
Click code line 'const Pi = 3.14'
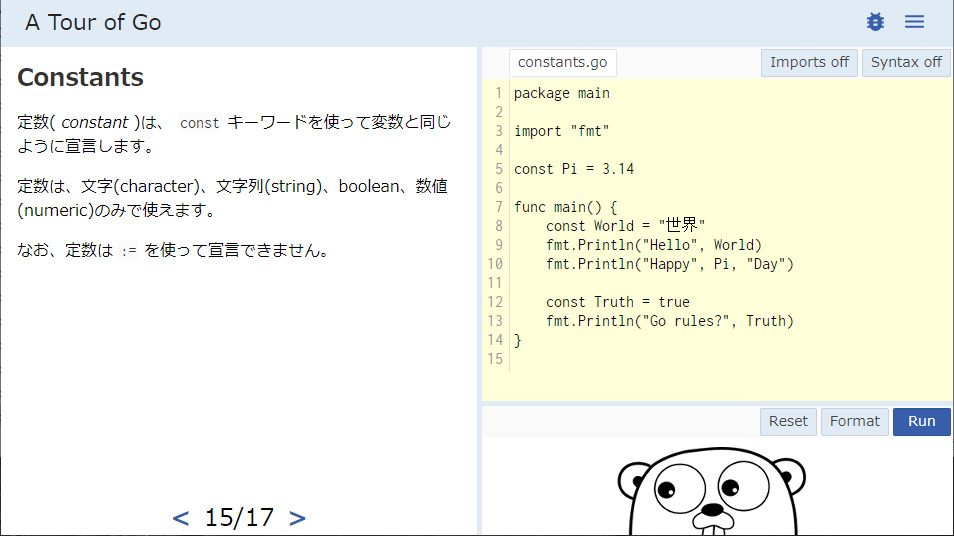click(x=574, y=169)
